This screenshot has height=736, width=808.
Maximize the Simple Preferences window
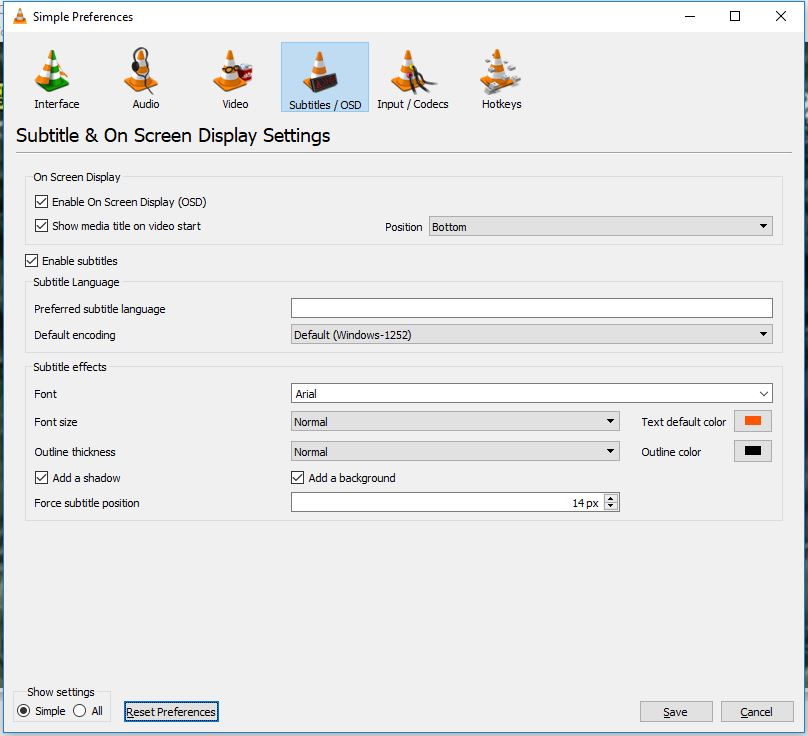click(x=735, y=16)
